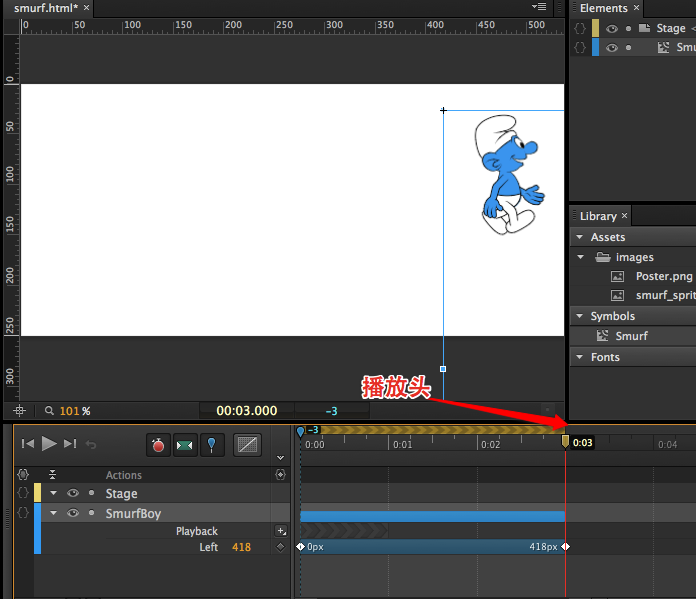This screenshot has width=696, height=599.
Task: Select Poster.png in the Library
Action: tap(664, 276)
